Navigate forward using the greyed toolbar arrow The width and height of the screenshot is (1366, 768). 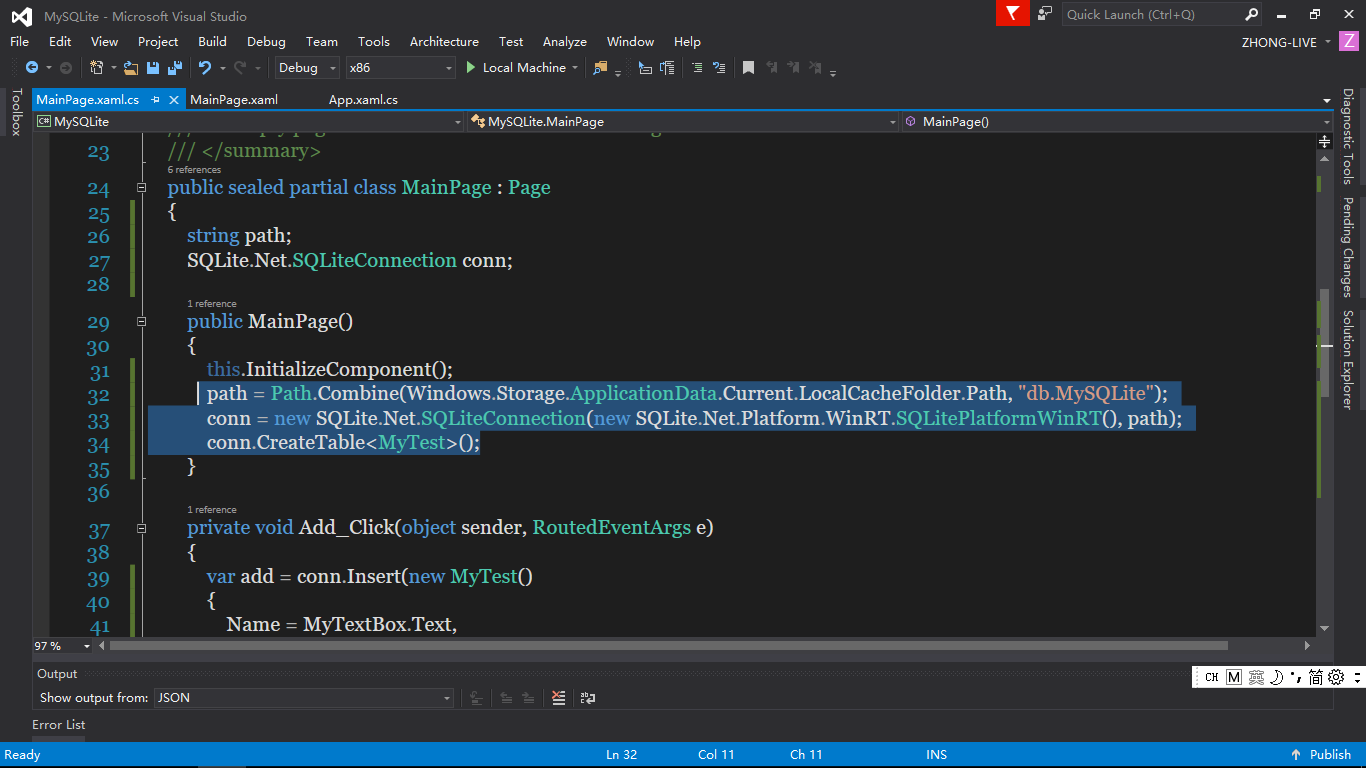click(66, 68)
